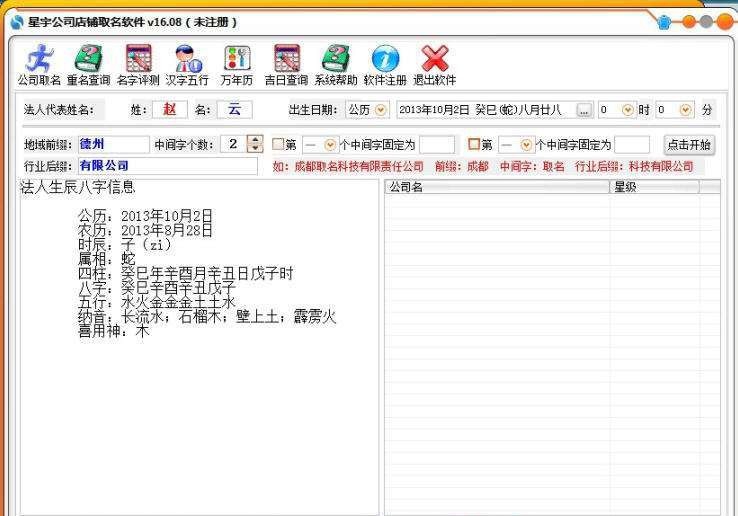
Task: Click the 名 given name field with 云
Action: 234,110
